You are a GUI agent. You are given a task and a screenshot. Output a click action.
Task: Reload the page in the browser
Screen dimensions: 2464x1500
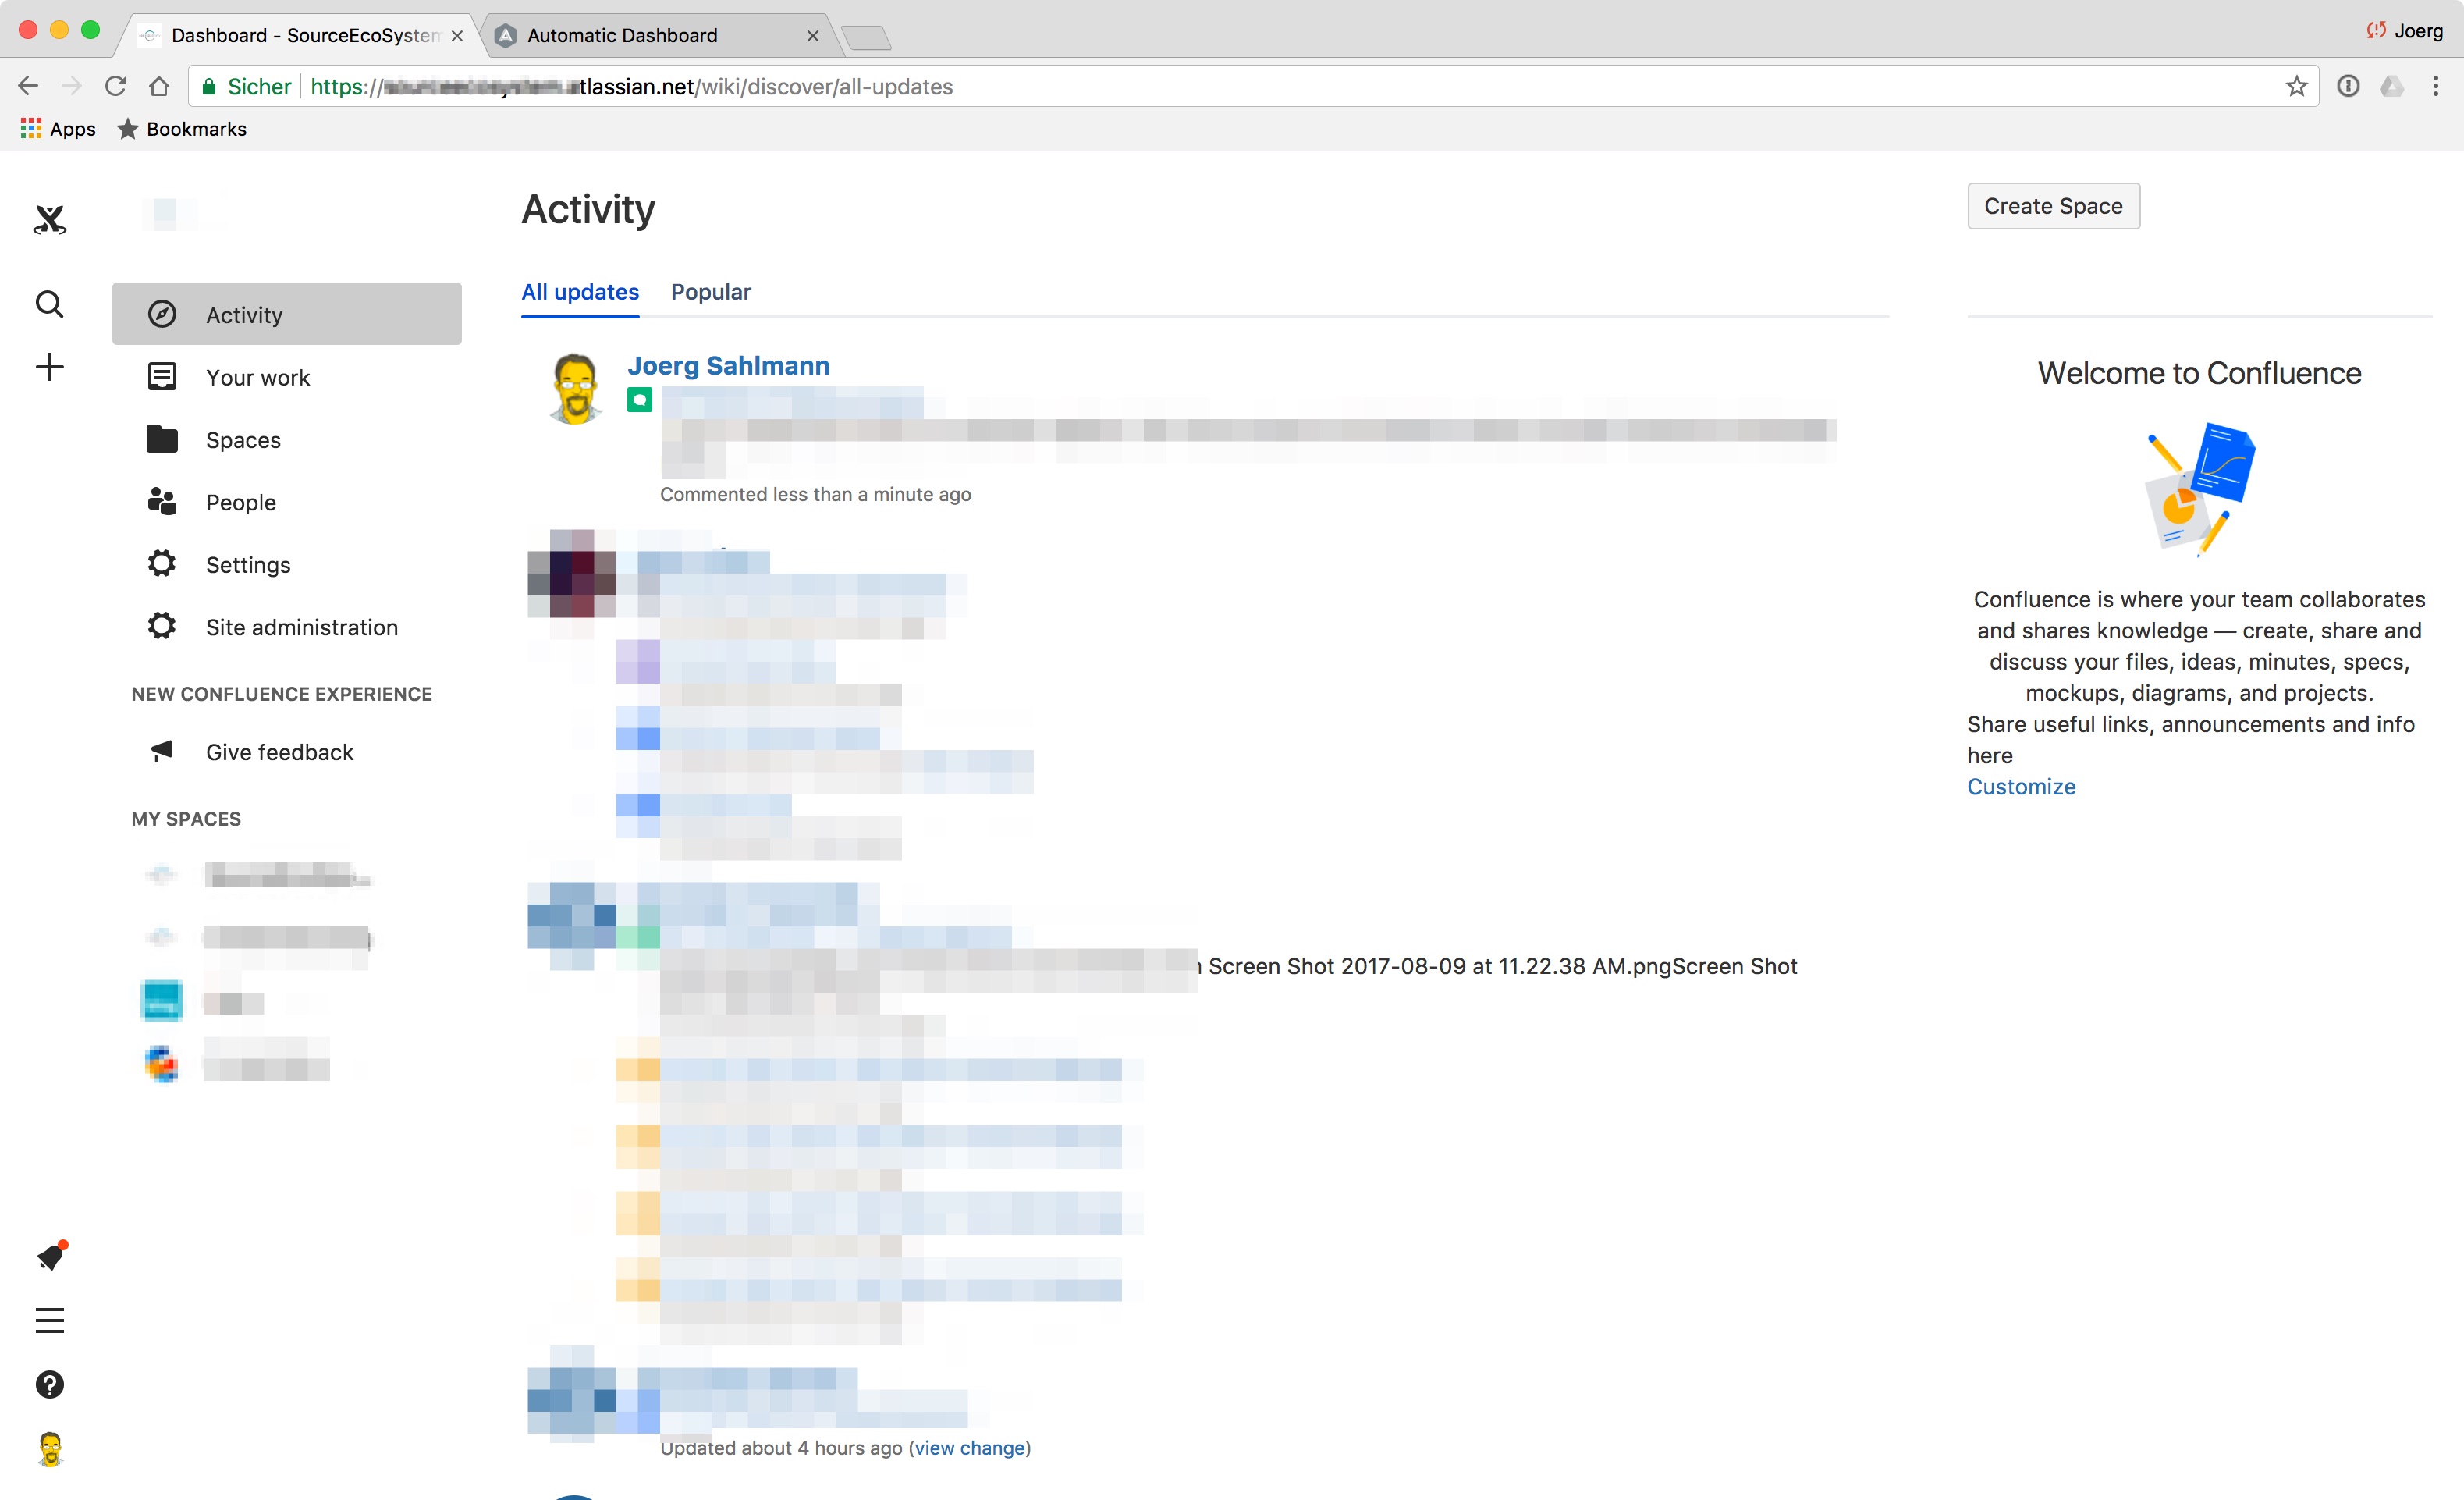point(116,87)
